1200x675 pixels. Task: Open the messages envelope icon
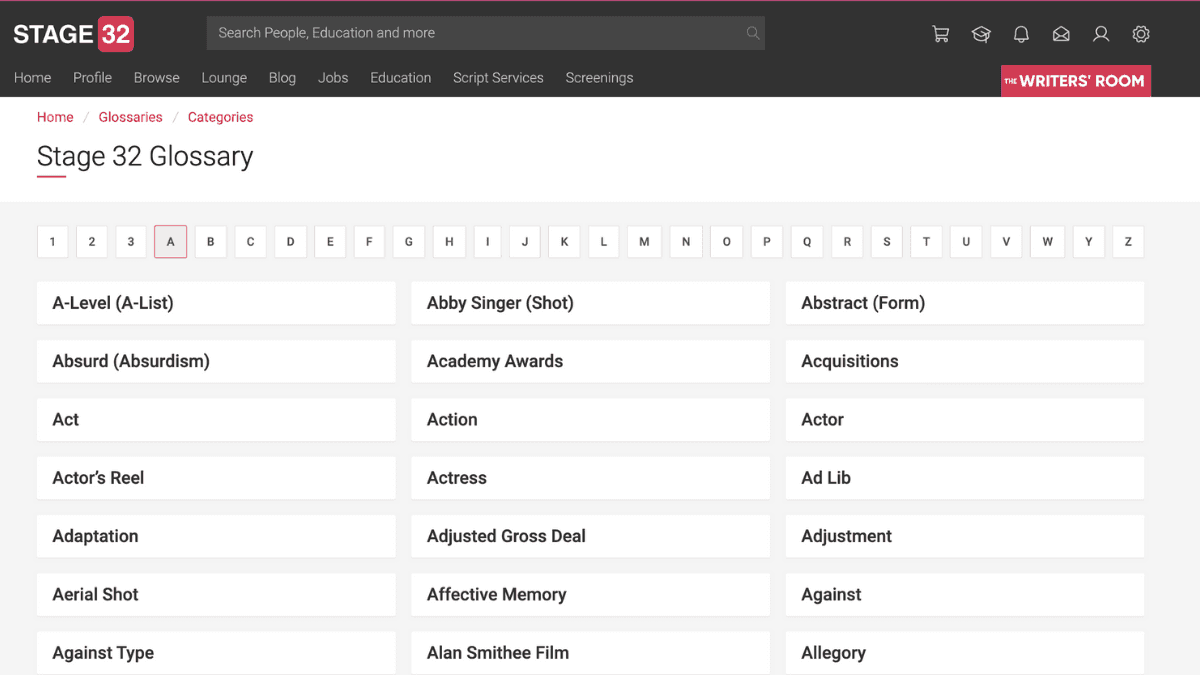[x=1061, y=34]
